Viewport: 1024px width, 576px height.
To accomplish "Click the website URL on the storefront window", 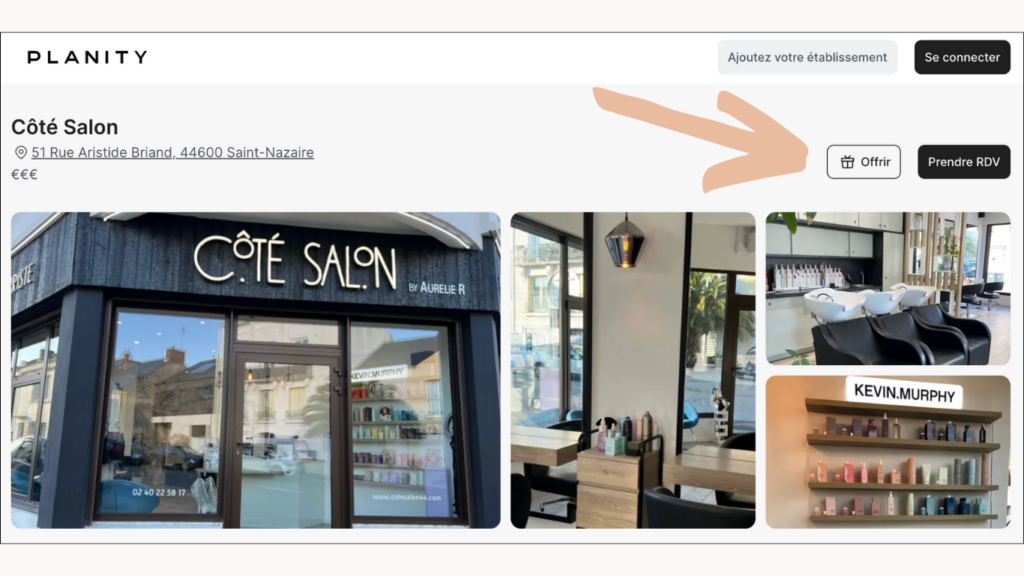I will click(x=406, y=498).
